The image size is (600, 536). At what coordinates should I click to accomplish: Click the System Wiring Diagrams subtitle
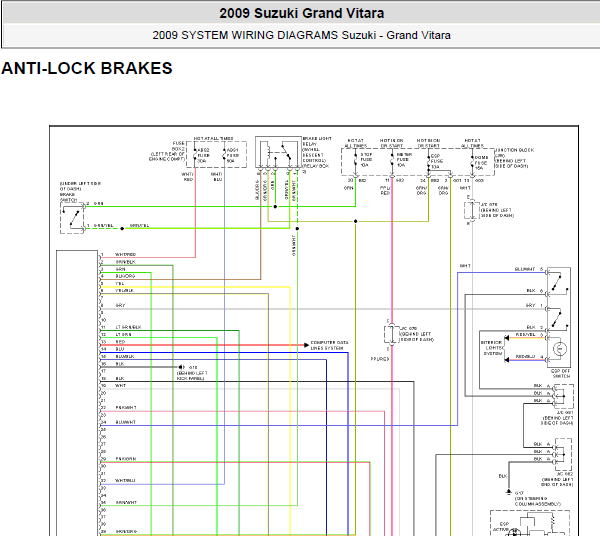click(x=301, y=35)
